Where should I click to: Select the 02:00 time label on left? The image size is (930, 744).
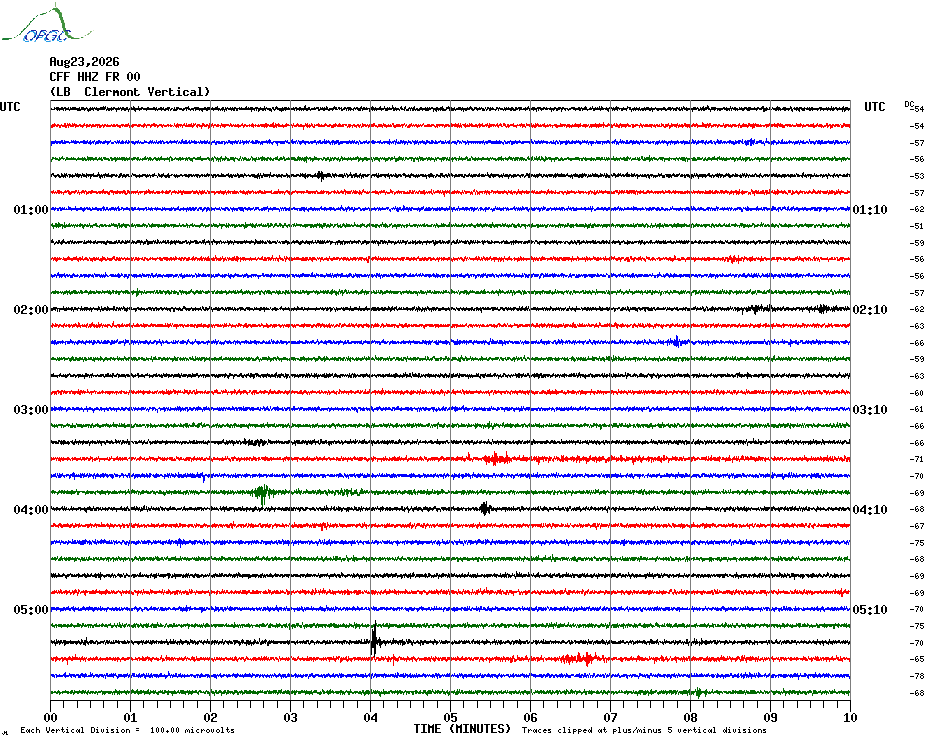point(31,310)
